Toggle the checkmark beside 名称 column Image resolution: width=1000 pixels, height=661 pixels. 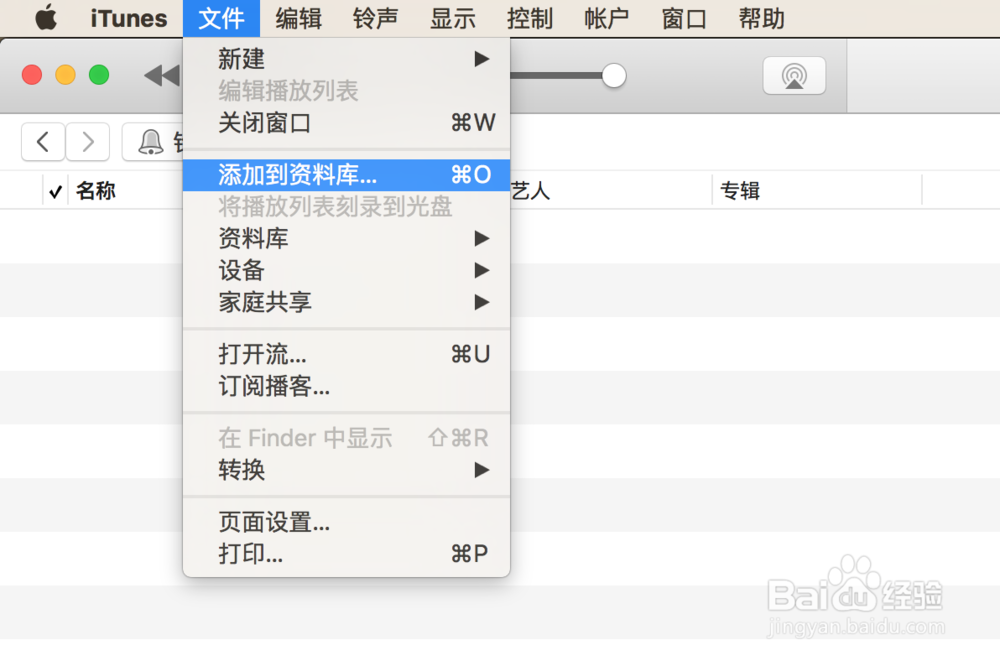click(x=55, y=190)
